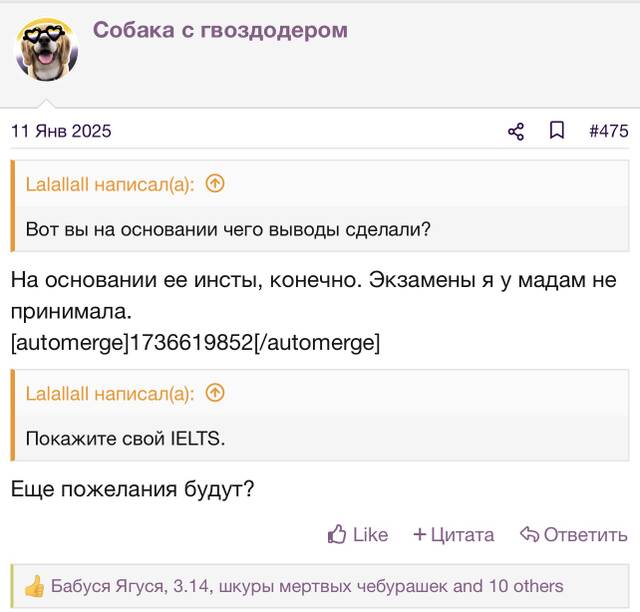This screenshot has width=640, height=612.
Task: Open the dog avatar profile picture
Action: tap(47, 49)
